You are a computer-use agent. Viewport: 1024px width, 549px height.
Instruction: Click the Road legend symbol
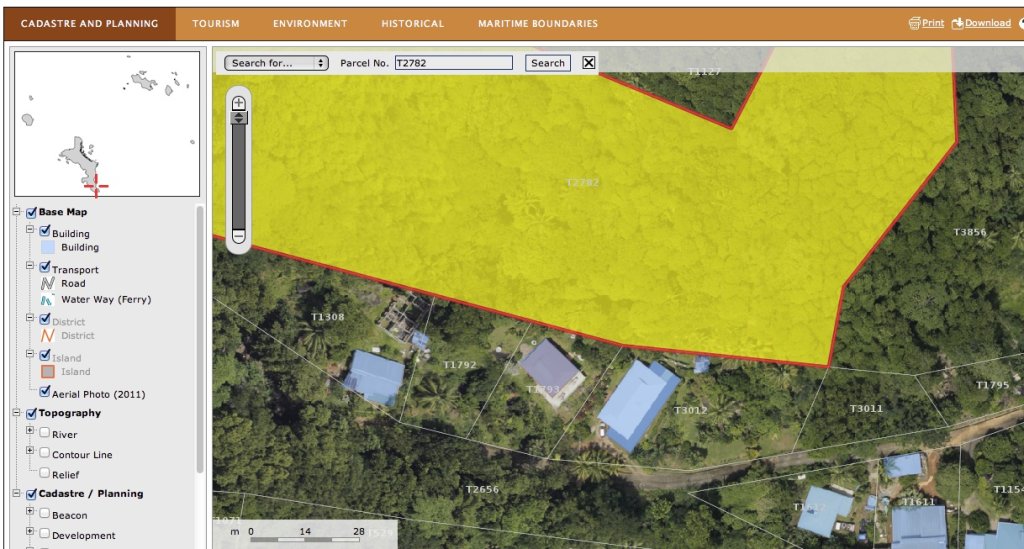click(x=47, y=284)
